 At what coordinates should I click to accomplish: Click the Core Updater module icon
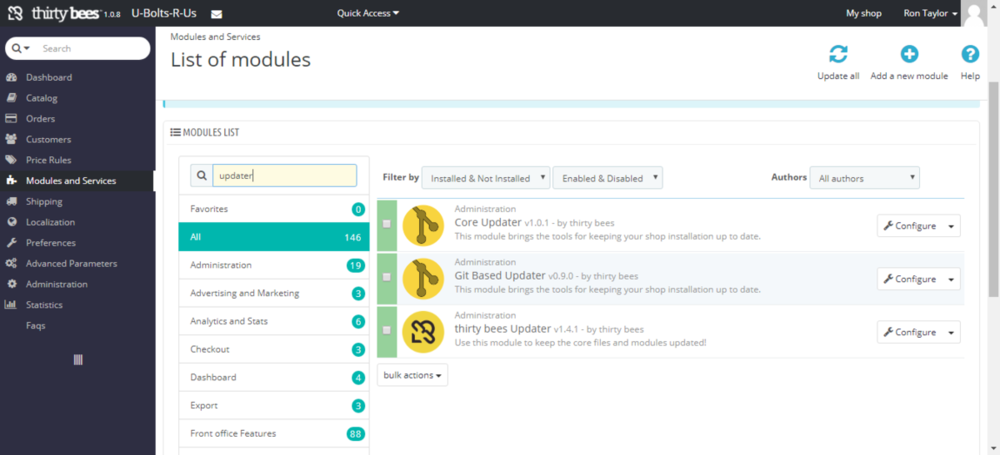(x=422, y=225)
